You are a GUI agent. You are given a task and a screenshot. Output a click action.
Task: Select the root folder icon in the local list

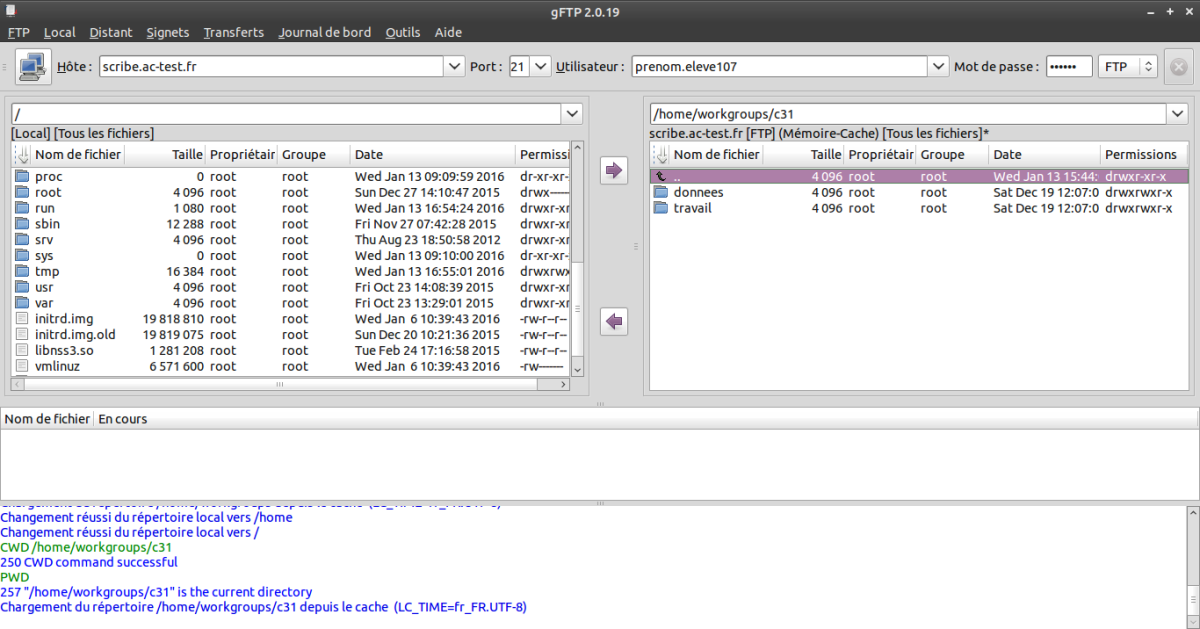[x=23, y=192]
